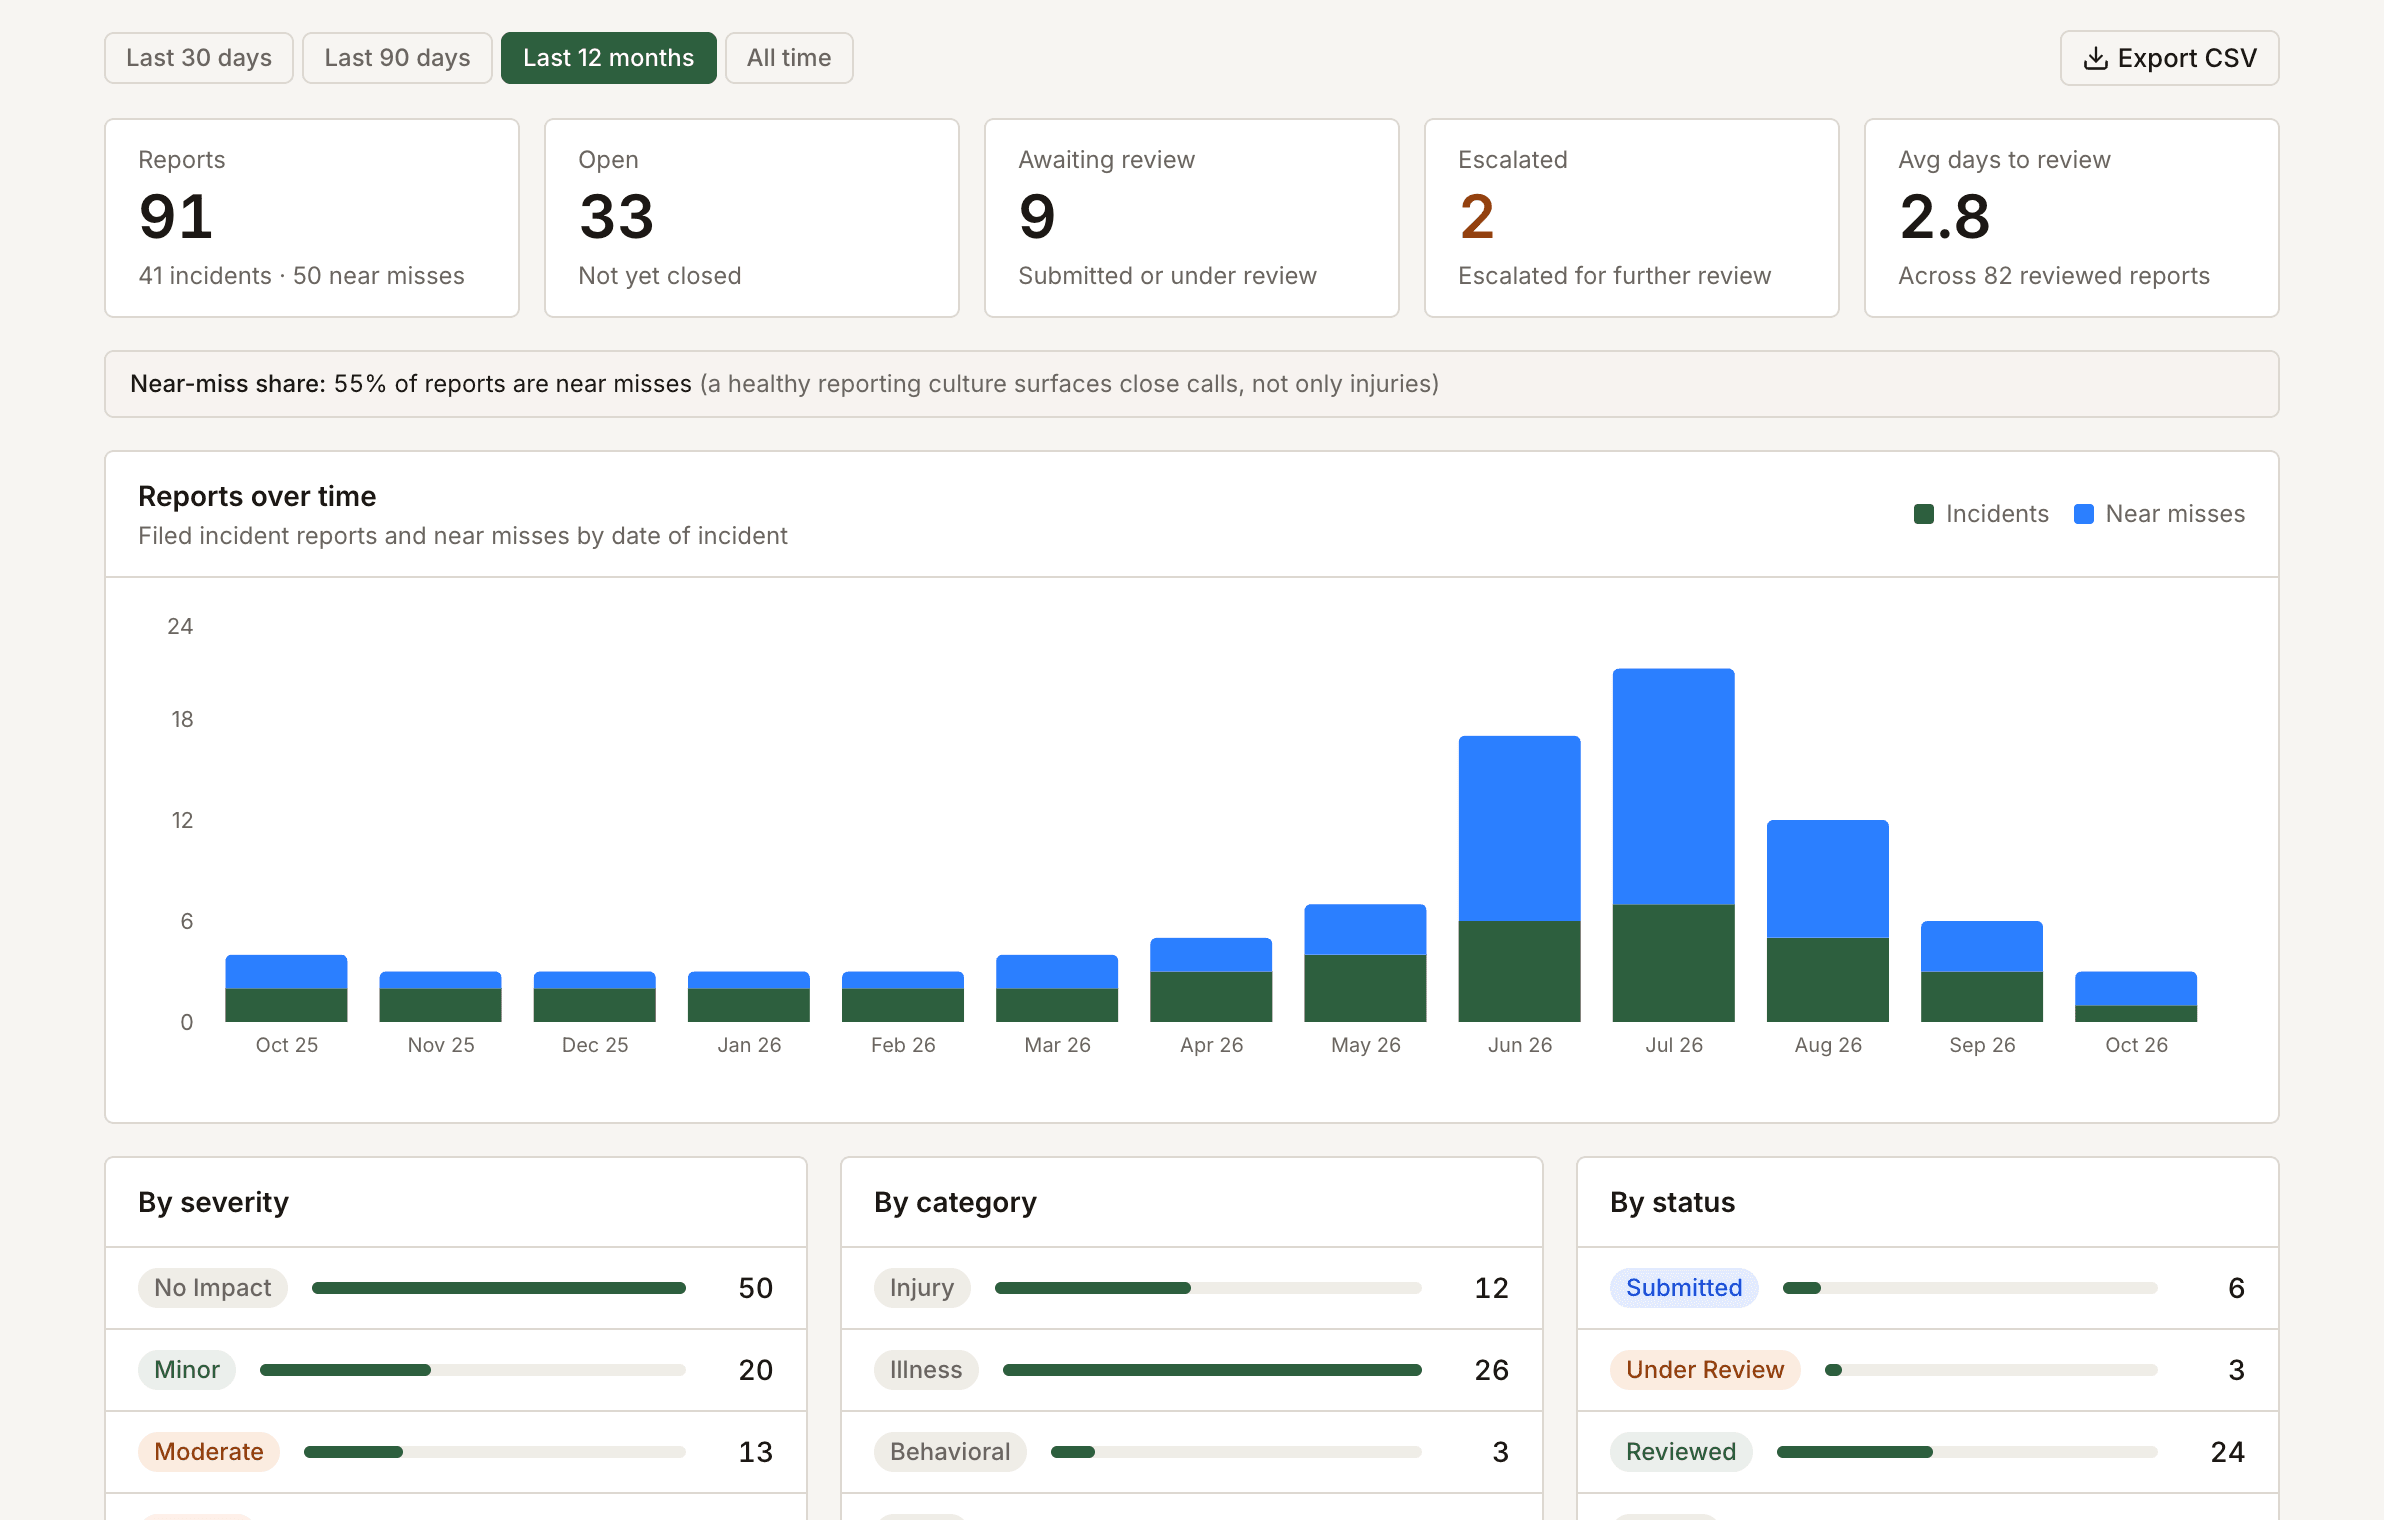Click the Apr 26 stacked bar
This screenshot has width=2384, height=1520.
click(1211, 980)
